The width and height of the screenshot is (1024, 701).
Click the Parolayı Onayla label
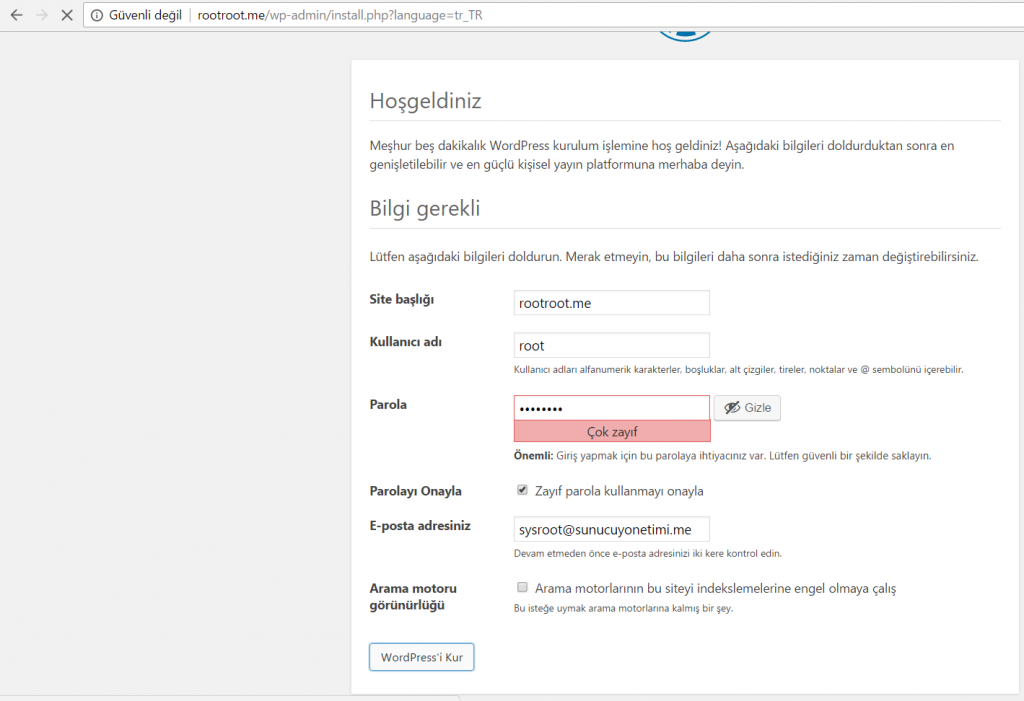click(x=415, y=491)
